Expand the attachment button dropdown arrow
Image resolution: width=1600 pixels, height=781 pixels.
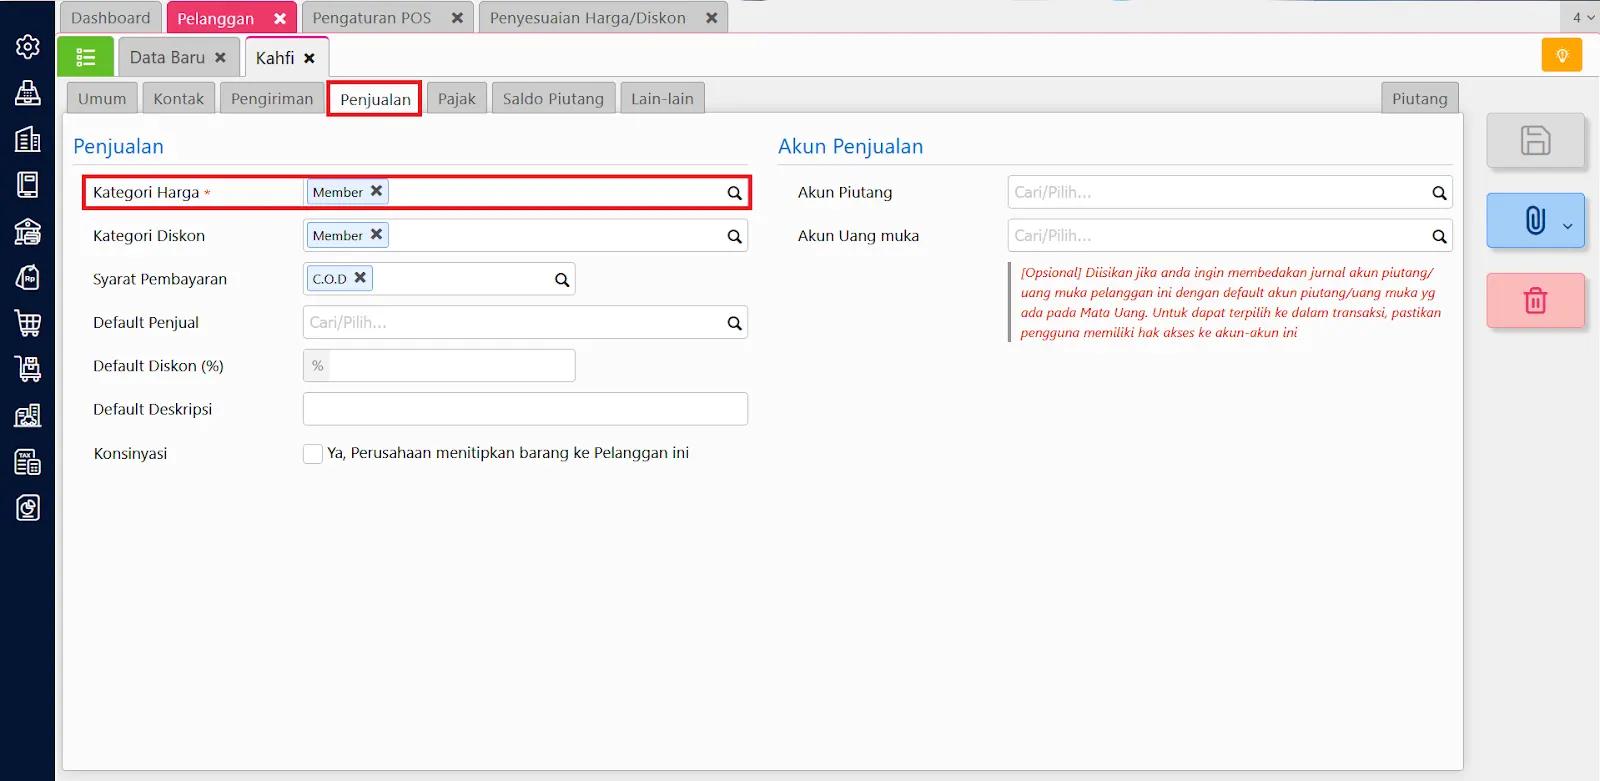tap(1567, 226)
